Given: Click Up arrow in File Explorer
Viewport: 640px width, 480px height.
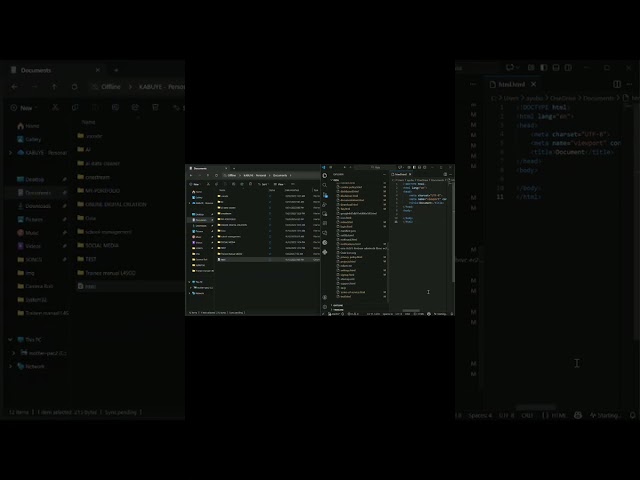Looking at the screenshot, I should (x=208, y=175).
